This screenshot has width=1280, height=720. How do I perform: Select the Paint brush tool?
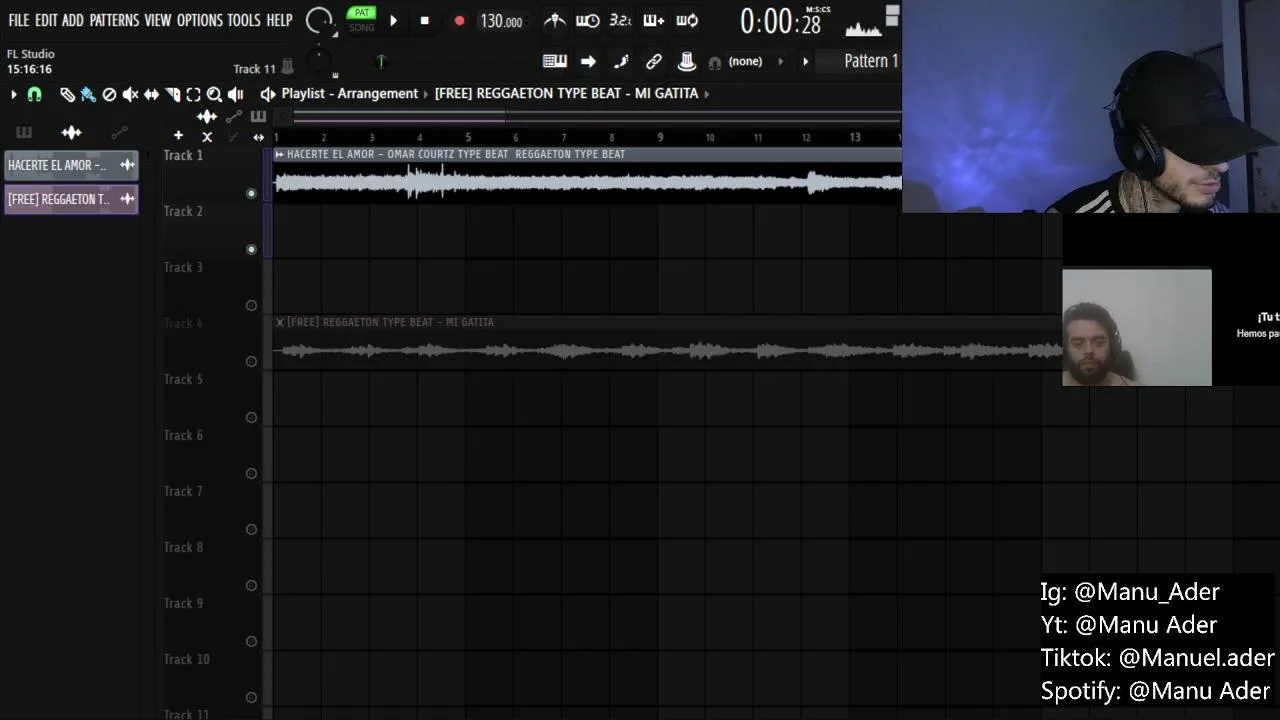(88, 94)
